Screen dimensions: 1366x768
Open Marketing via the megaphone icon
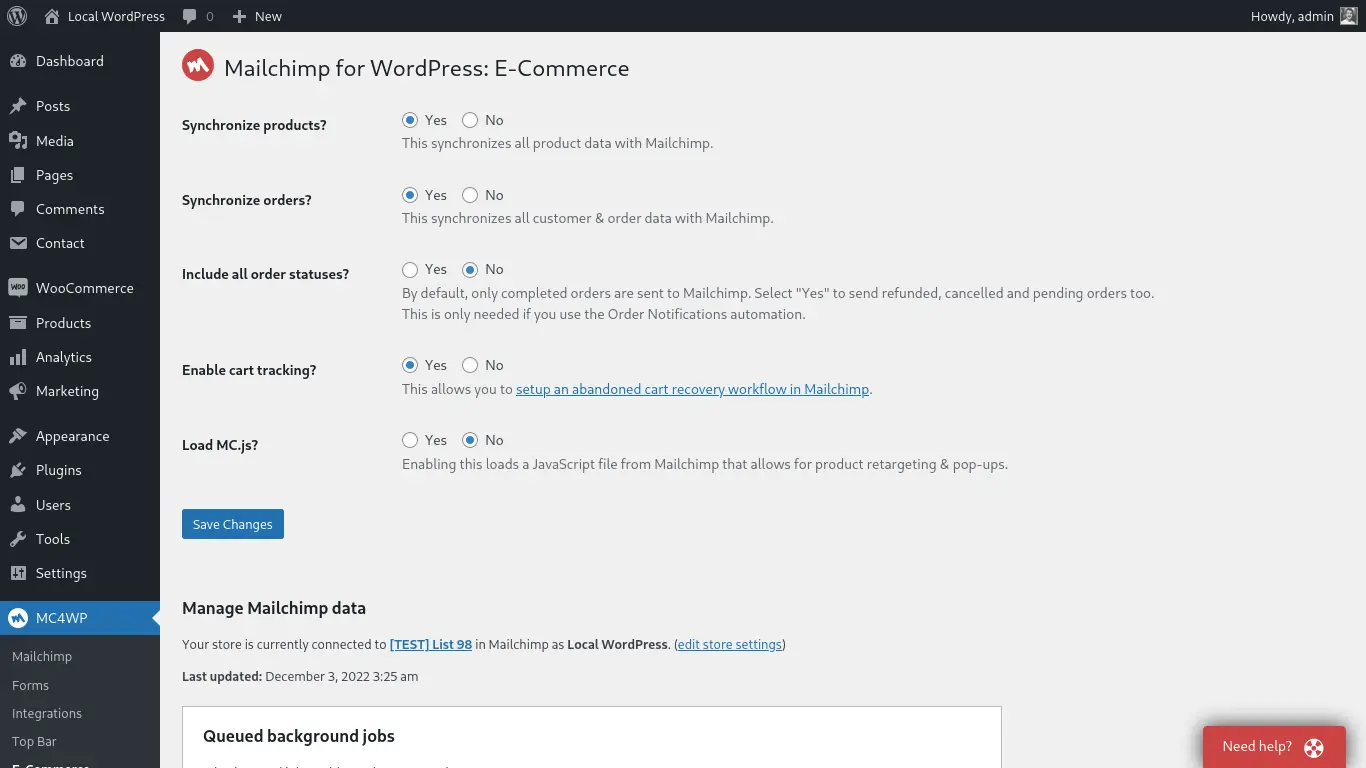[18, 391]
